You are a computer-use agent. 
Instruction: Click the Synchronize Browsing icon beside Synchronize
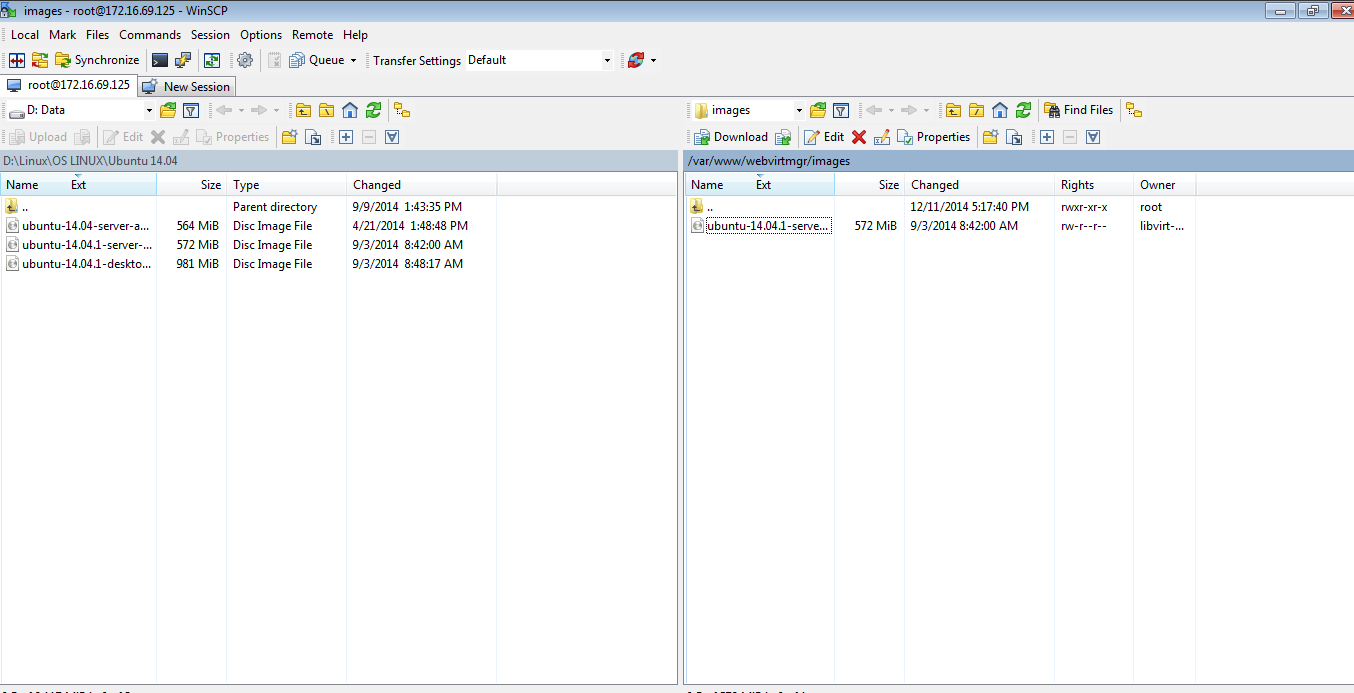click(40, 60)
